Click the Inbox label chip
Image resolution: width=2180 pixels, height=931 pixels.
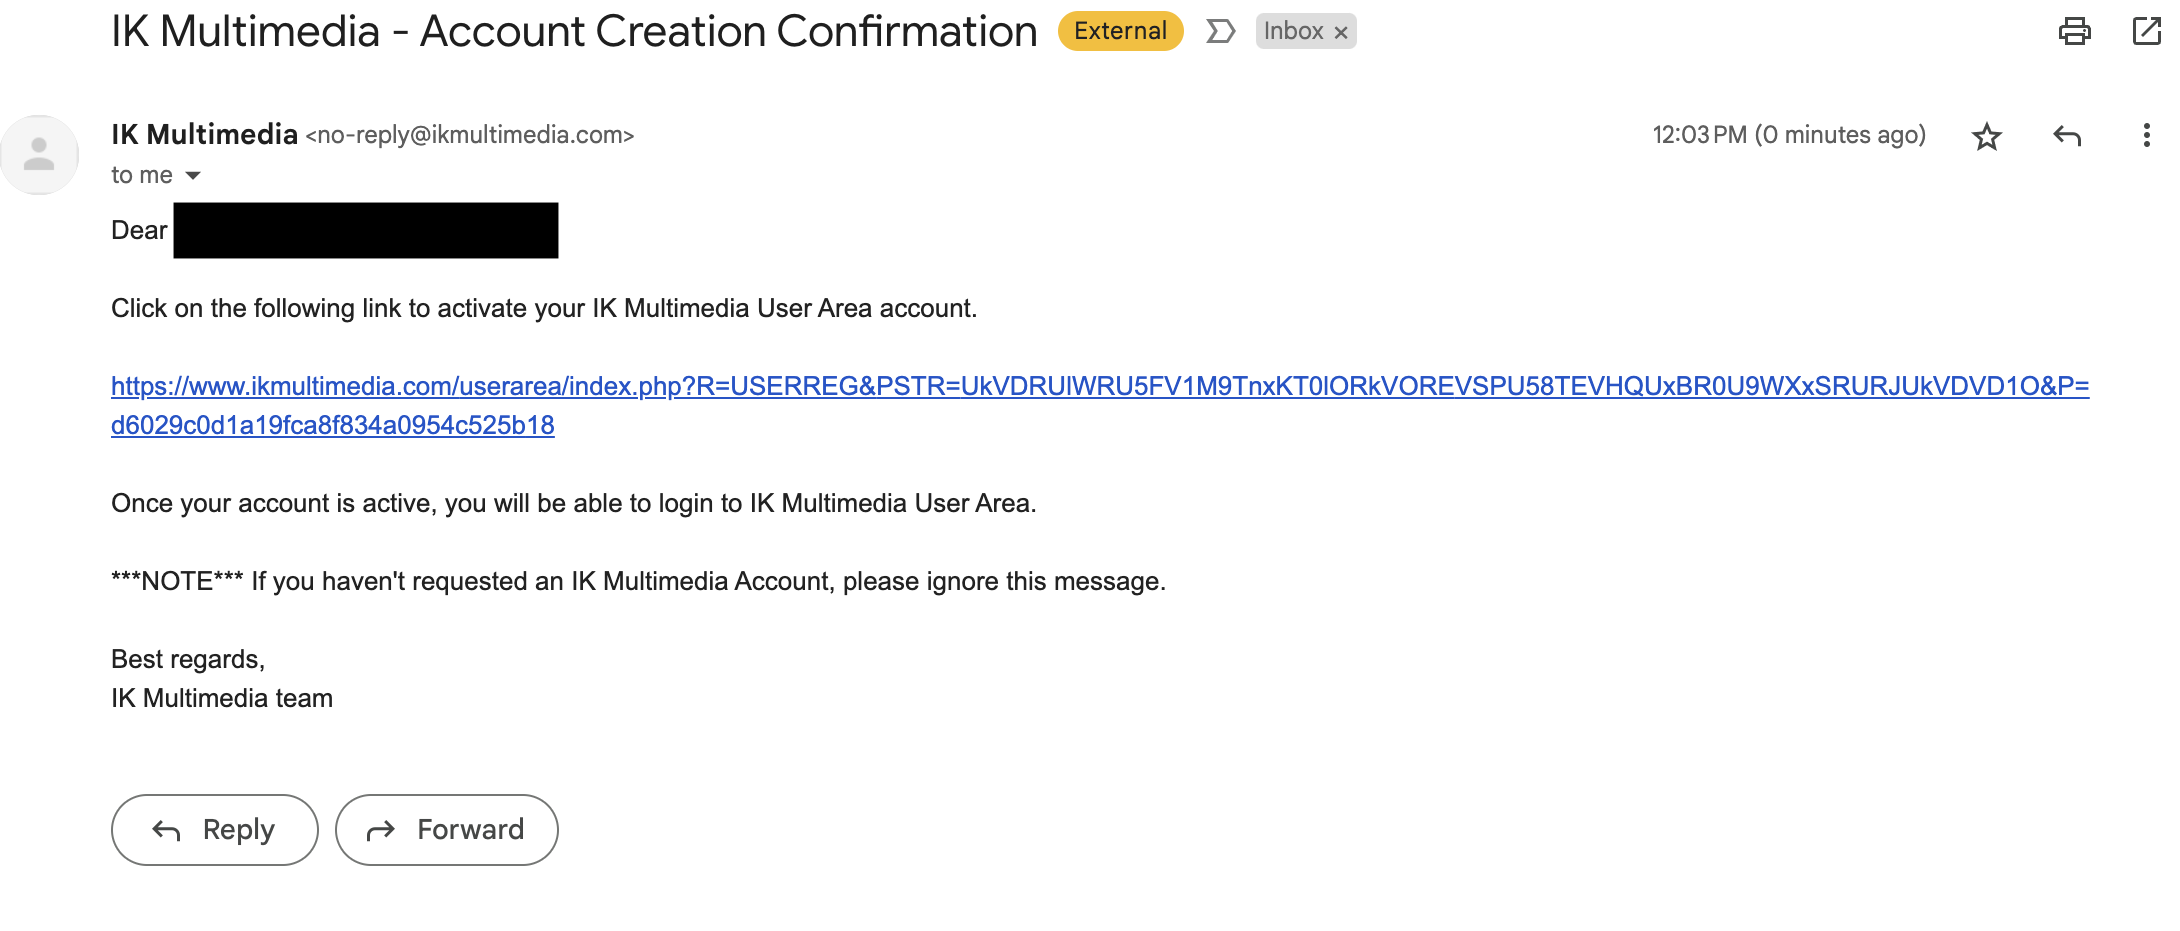pyautogui.click(x=1292, y=32)
